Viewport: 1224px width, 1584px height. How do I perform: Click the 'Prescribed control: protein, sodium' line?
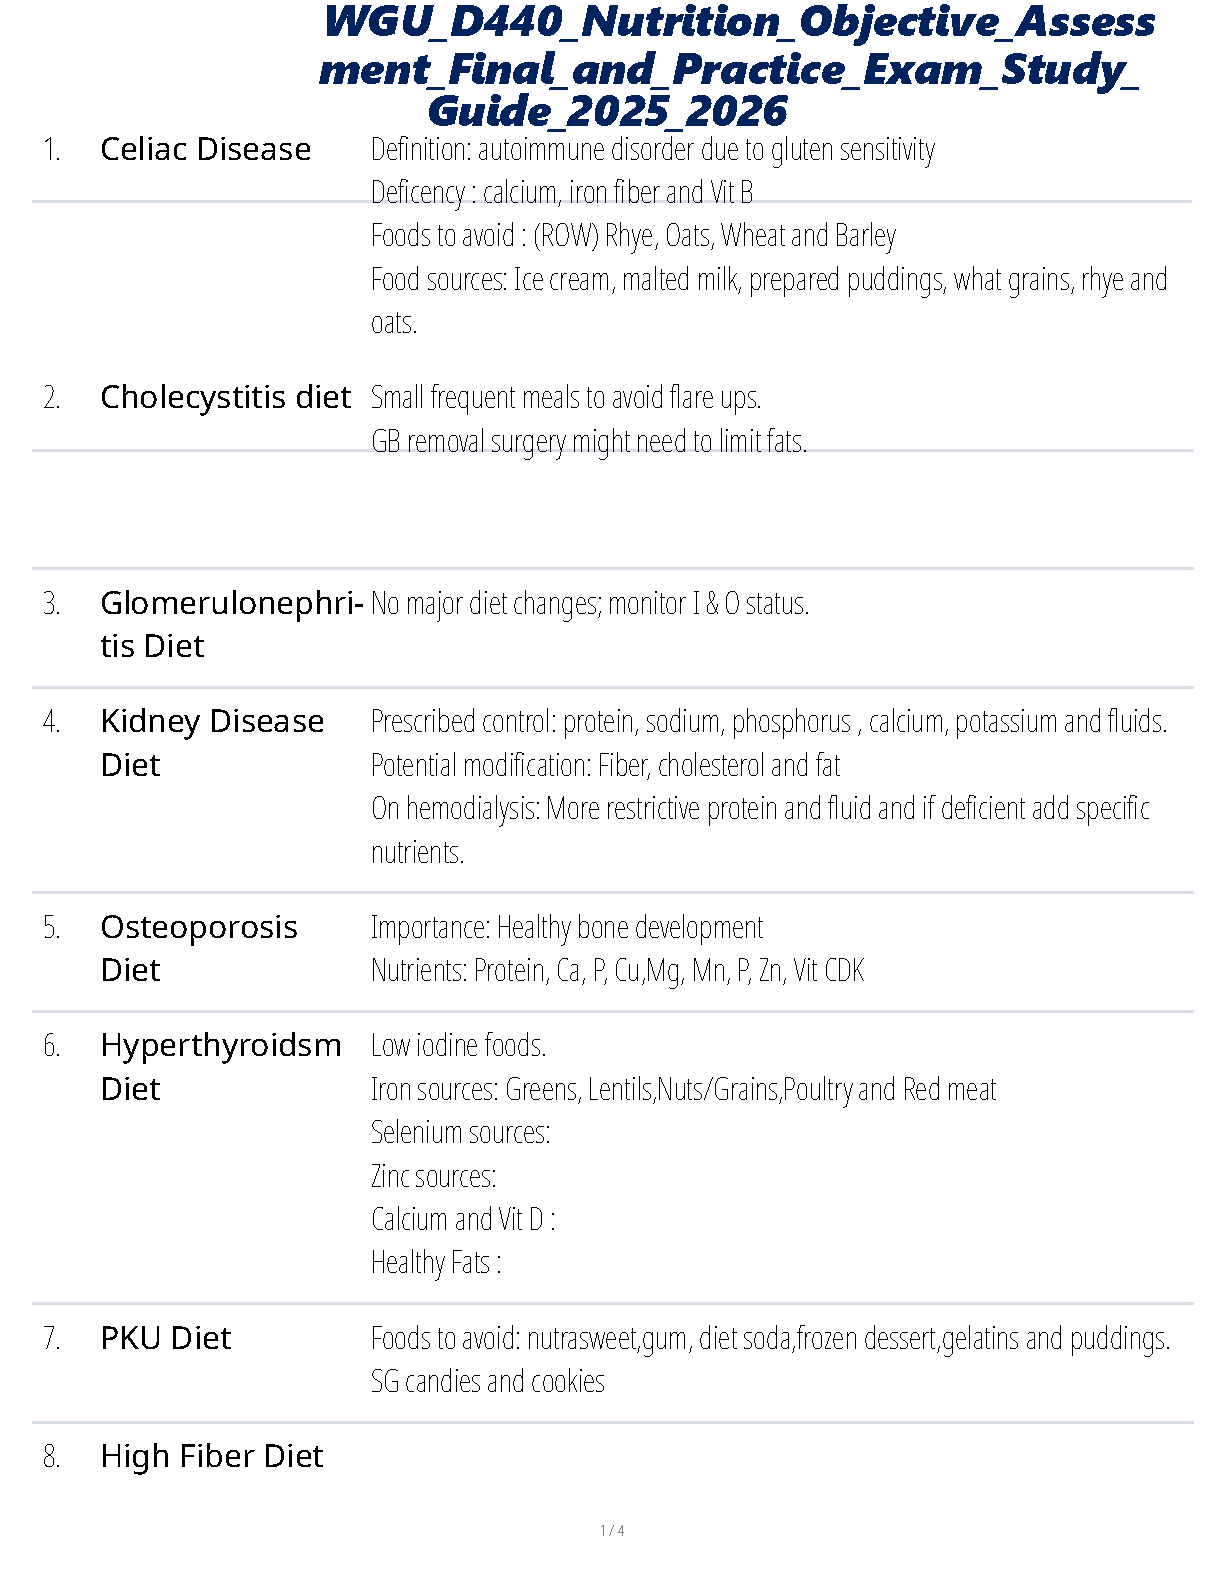click(x=768, y=721)
